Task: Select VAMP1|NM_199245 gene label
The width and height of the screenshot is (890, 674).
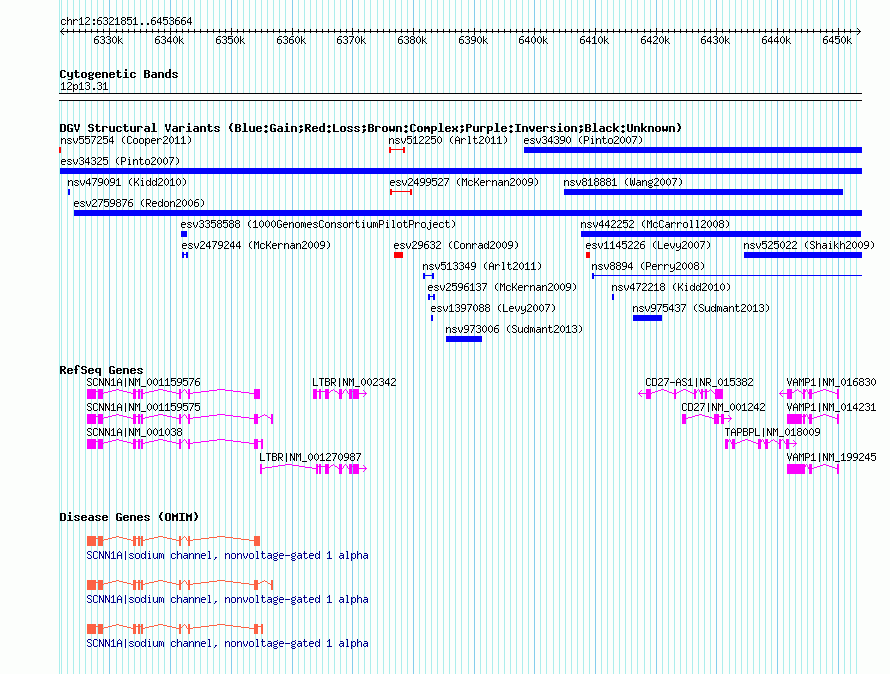Action: 831,458
